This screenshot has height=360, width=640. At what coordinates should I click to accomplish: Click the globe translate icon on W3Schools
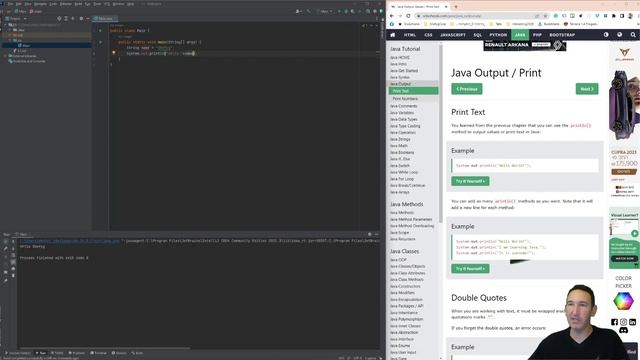pos(620,35)
